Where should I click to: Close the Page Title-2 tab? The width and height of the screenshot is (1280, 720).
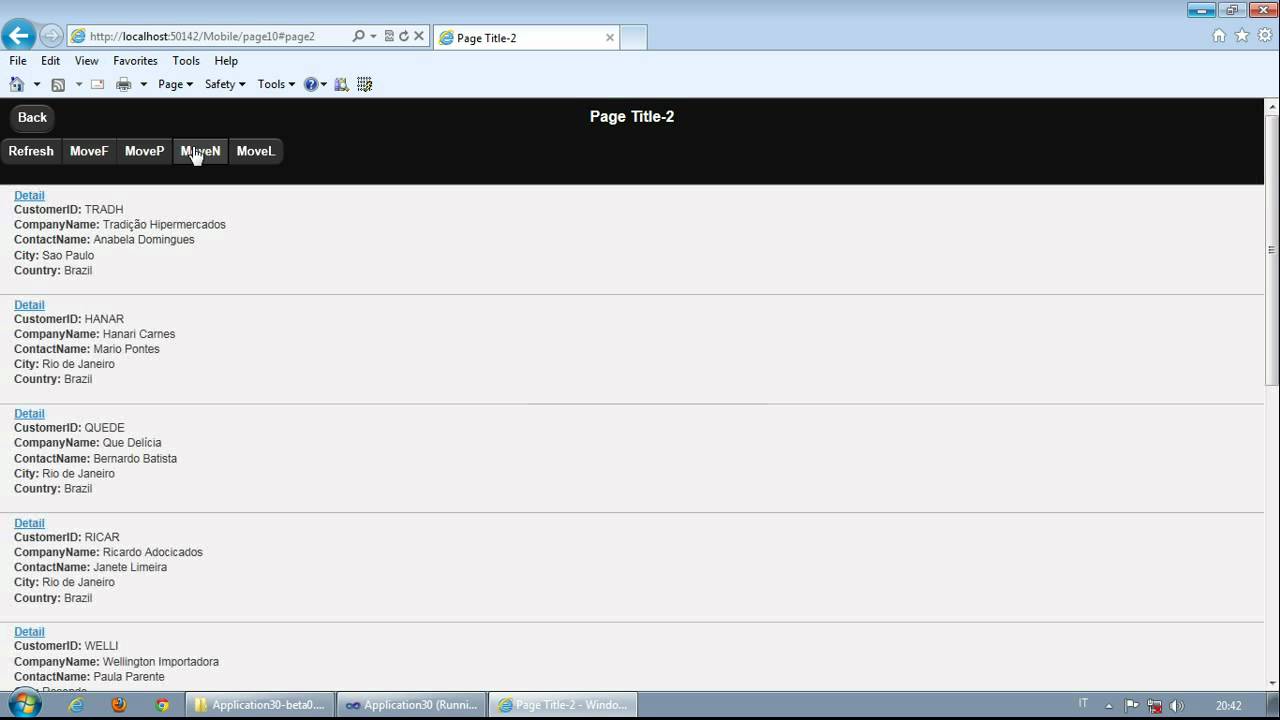coord(610,38)
